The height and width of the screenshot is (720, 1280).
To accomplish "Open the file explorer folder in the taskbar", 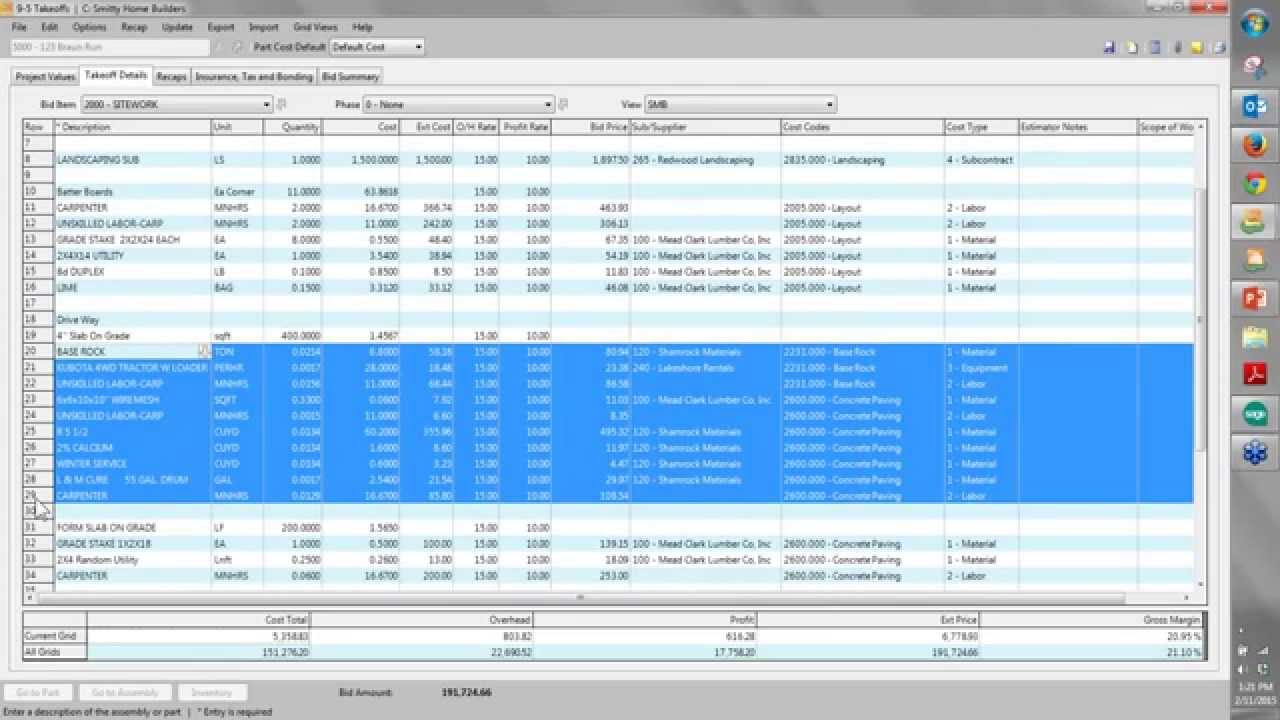I will pos(1255,337).
